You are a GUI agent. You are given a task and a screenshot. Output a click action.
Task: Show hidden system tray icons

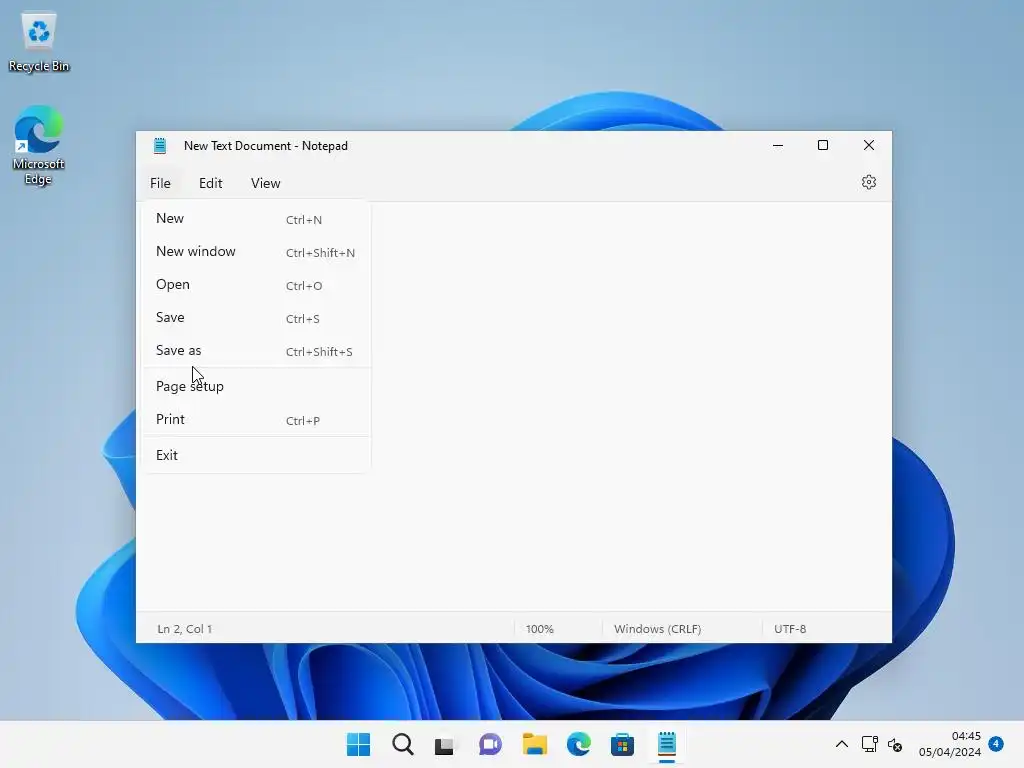click(x=842, y=744)
